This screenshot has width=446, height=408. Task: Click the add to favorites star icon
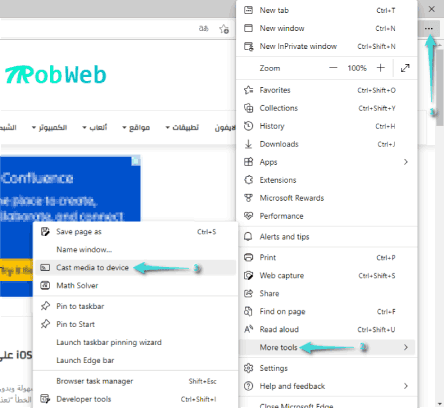224,29
